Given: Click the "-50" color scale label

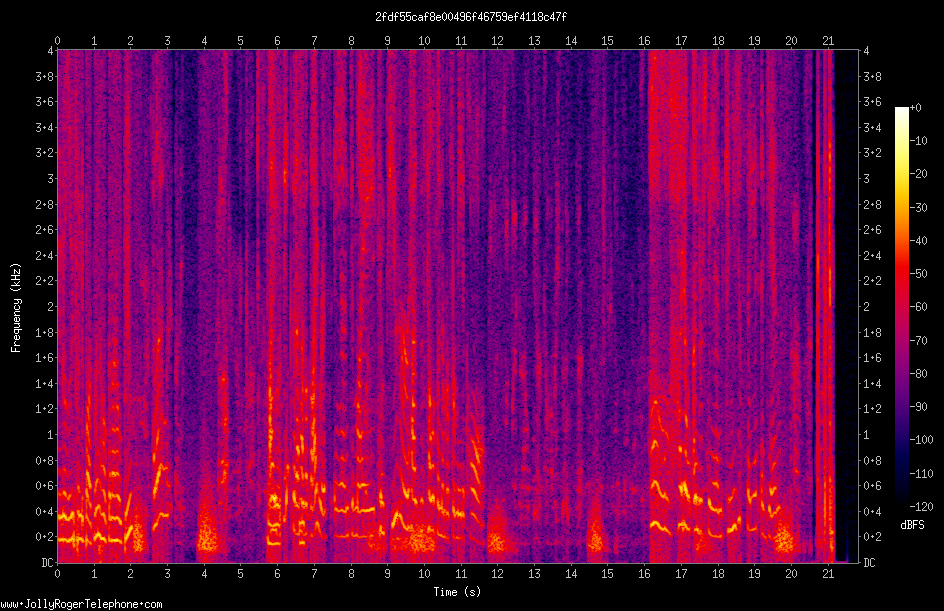Looking at the screenshot, I should 919,274.
